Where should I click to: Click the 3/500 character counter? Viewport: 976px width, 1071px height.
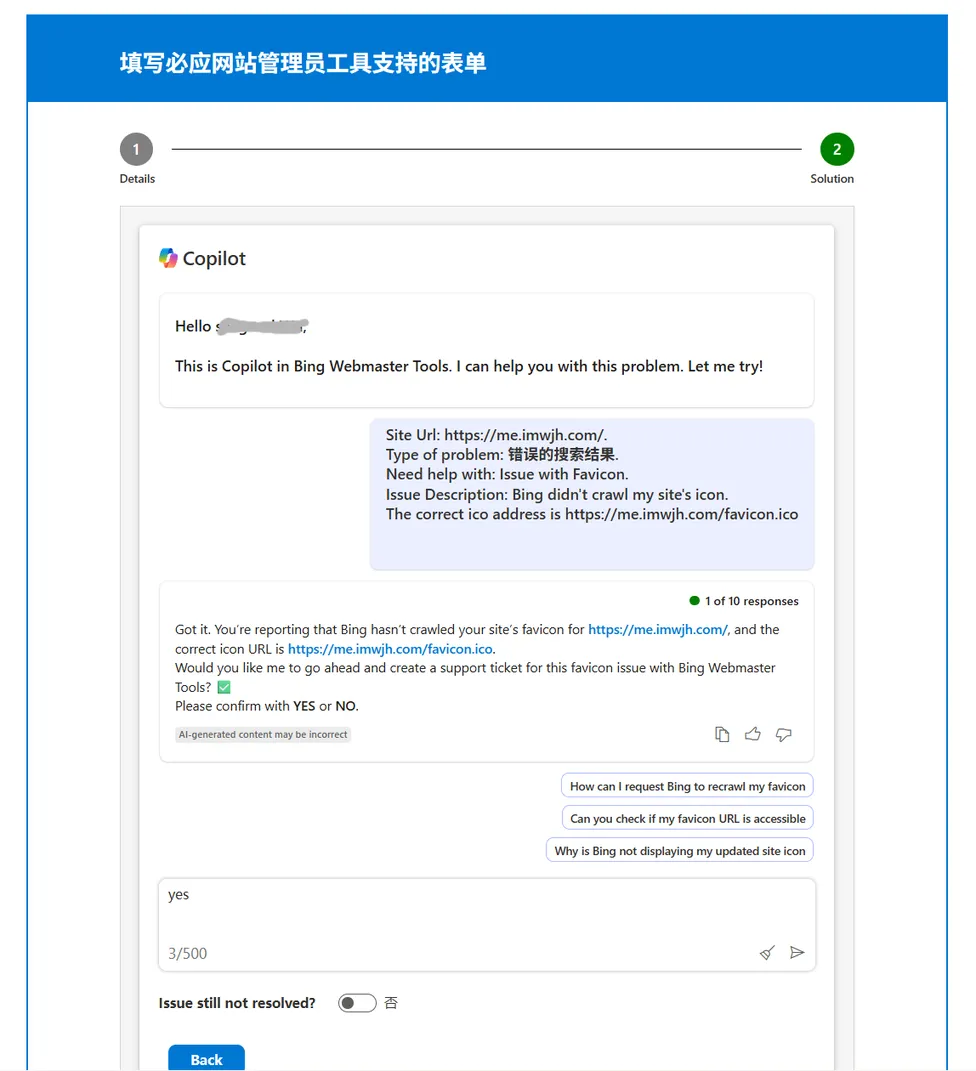[187, 954]
